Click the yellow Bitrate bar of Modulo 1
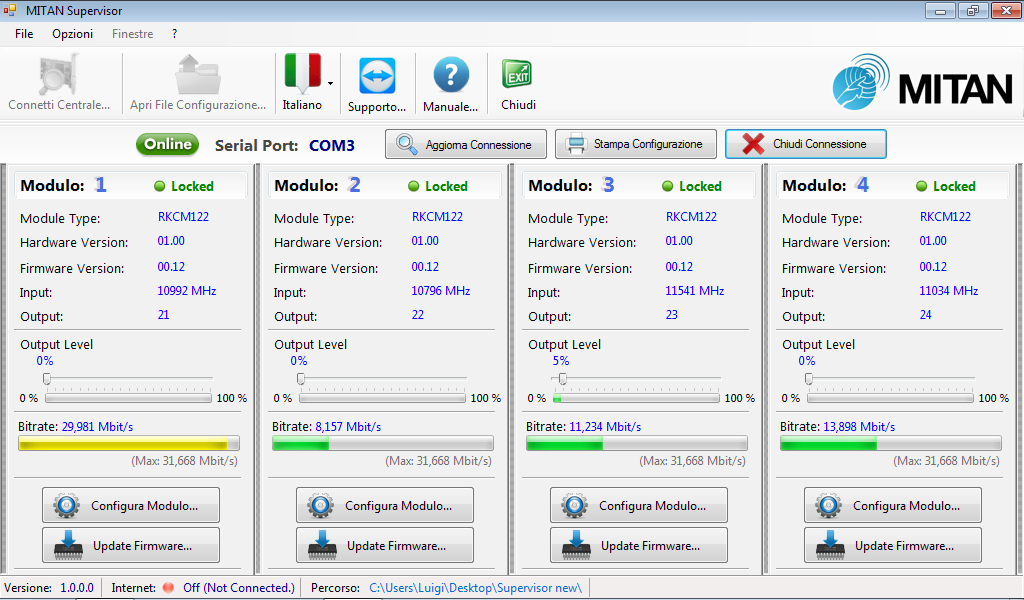Image resolution: width=1024 pixels, height=600 pixels. pos(129,444)
